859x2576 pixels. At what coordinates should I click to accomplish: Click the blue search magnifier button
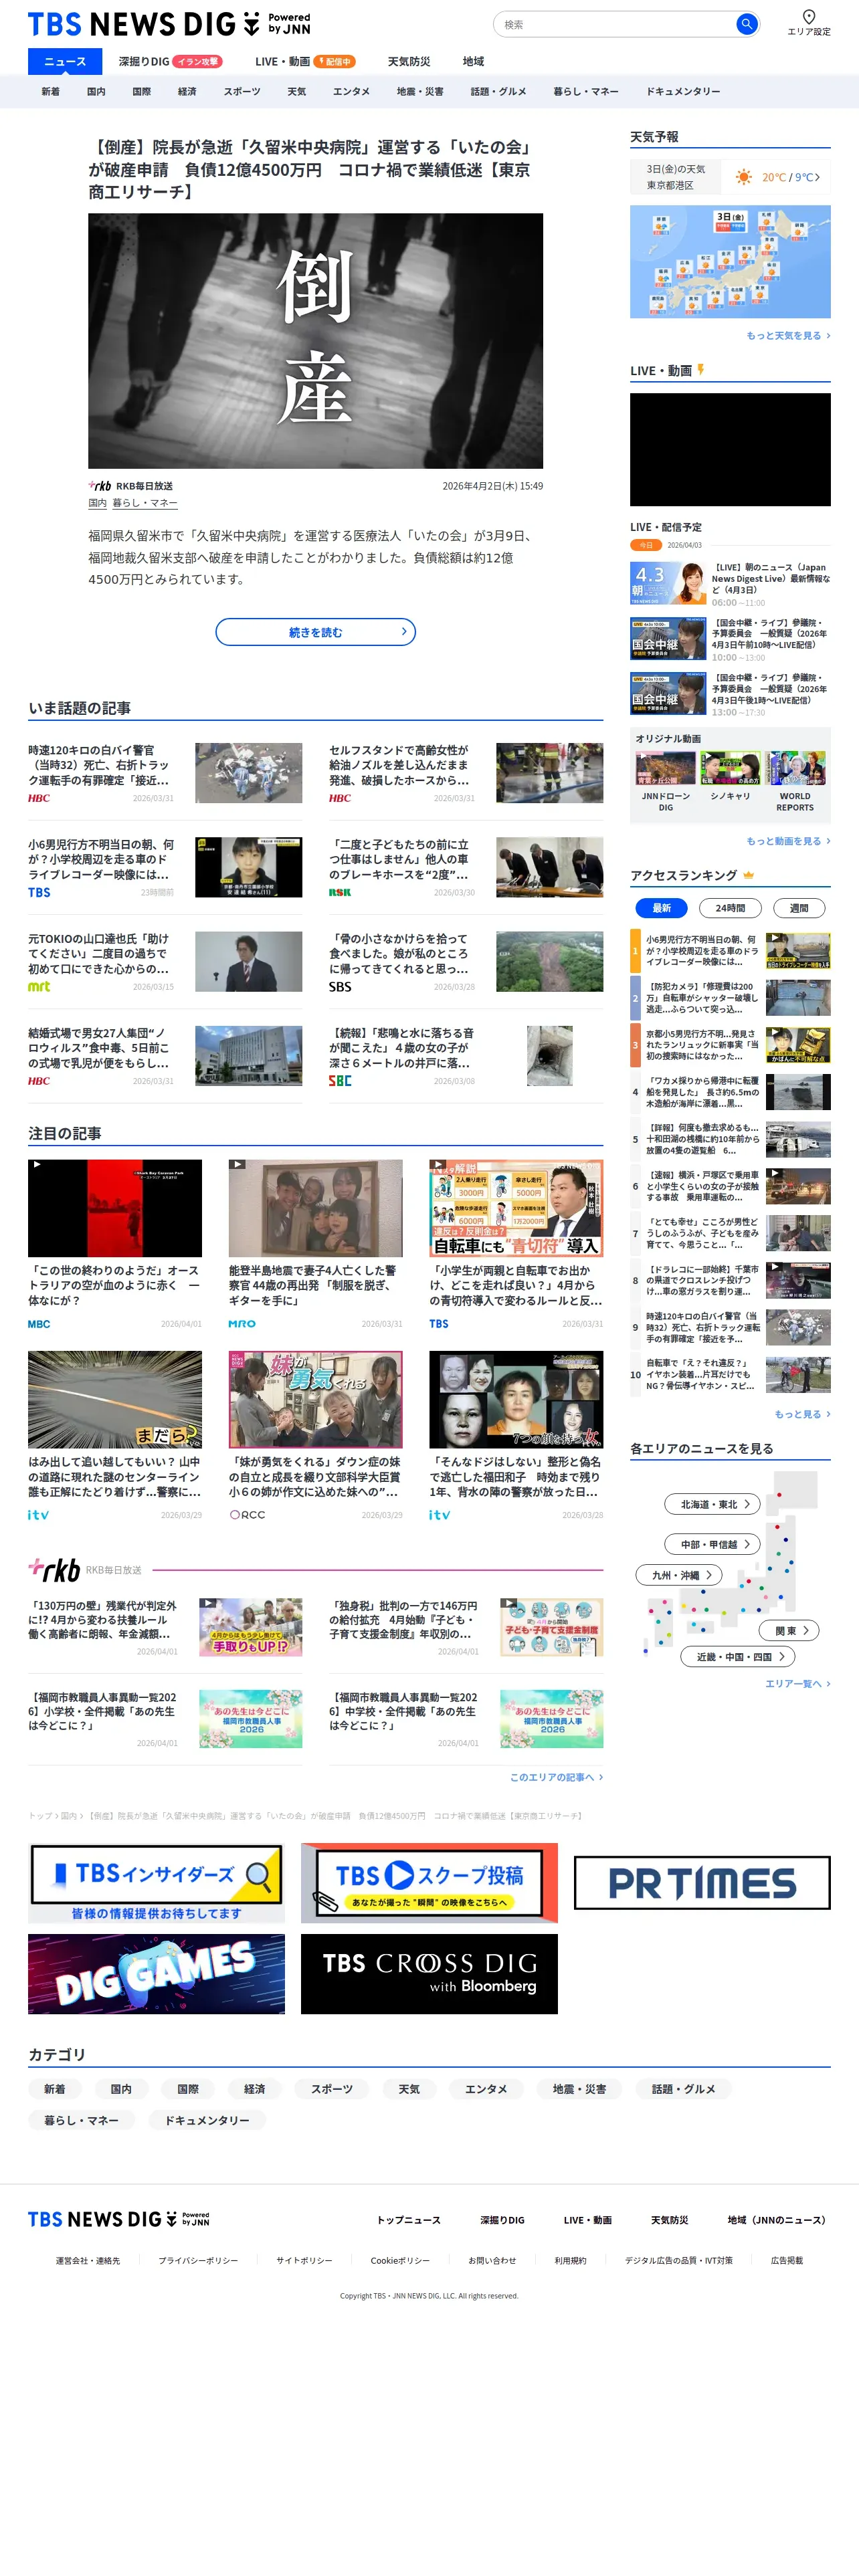(746, 24)
